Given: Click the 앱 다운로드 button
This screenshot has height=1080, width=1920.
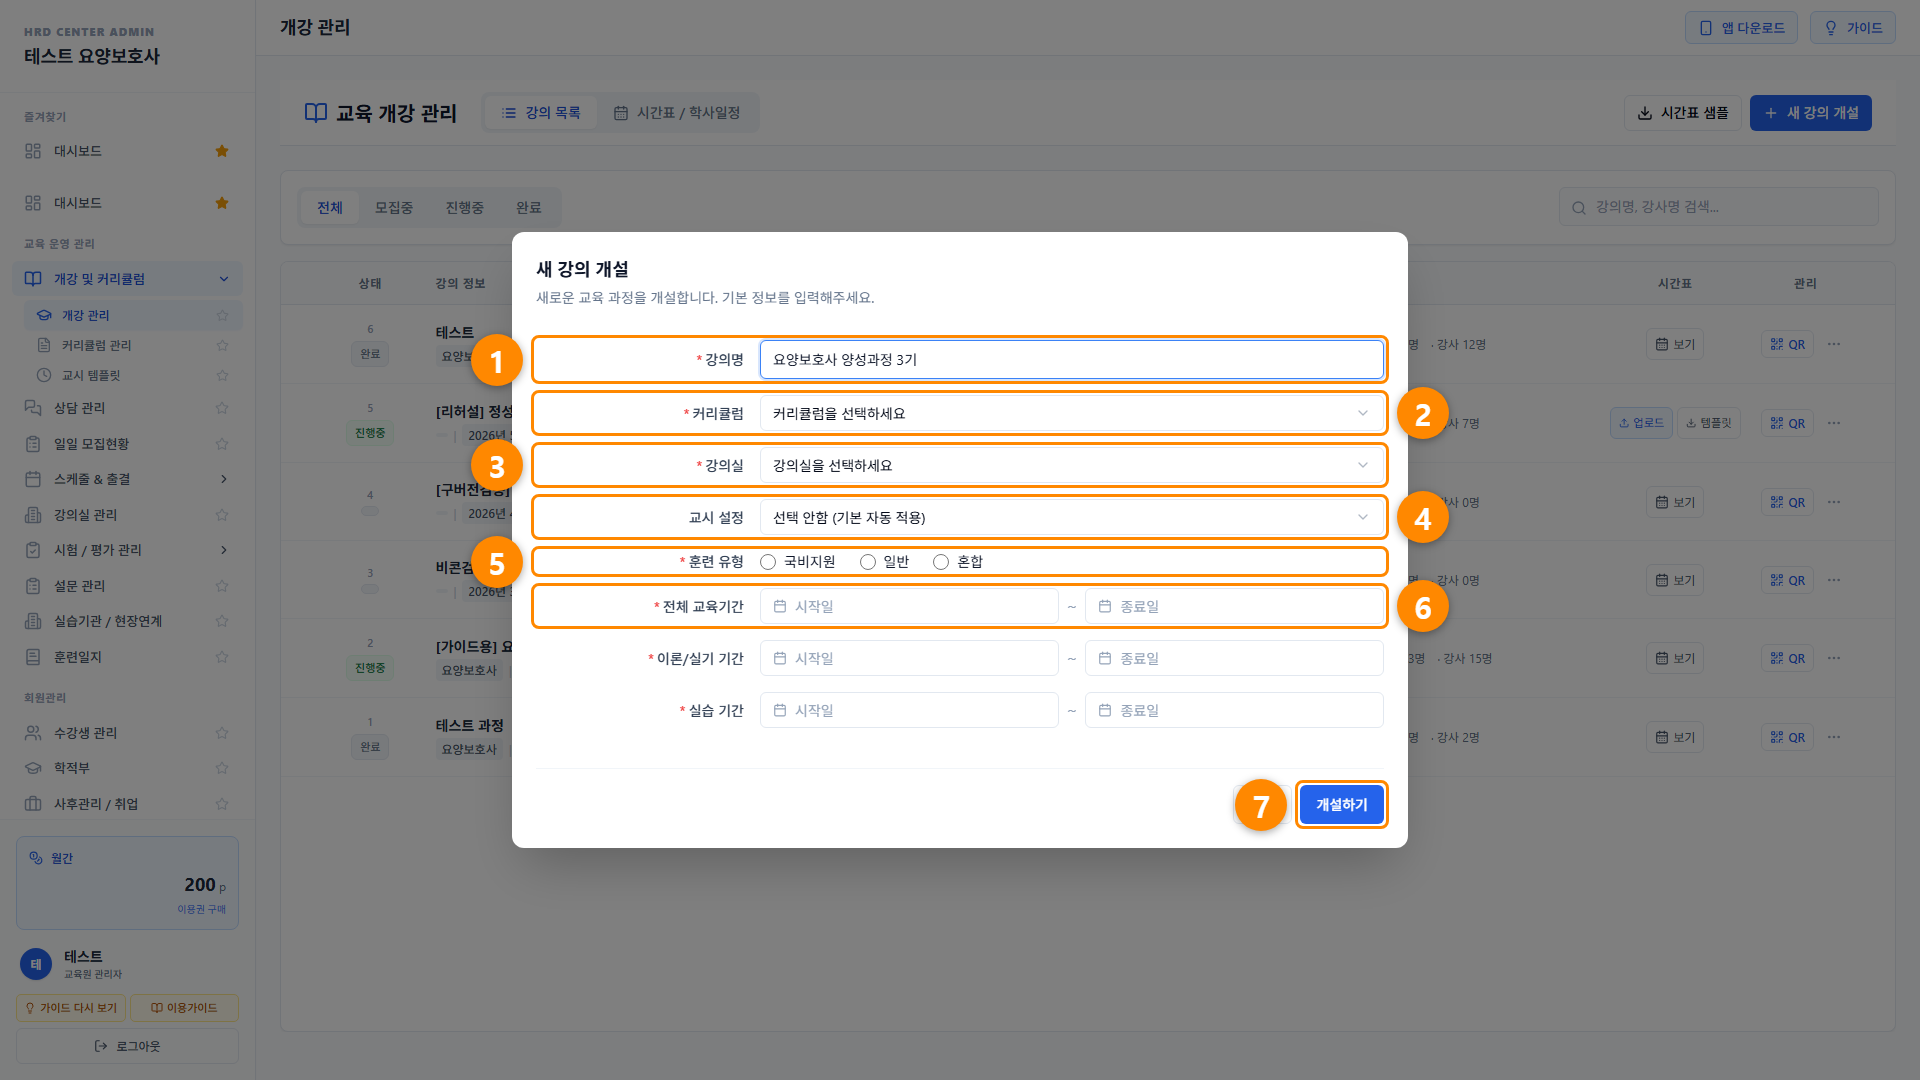Looking at the screenshot, I should pos(1741,28).
